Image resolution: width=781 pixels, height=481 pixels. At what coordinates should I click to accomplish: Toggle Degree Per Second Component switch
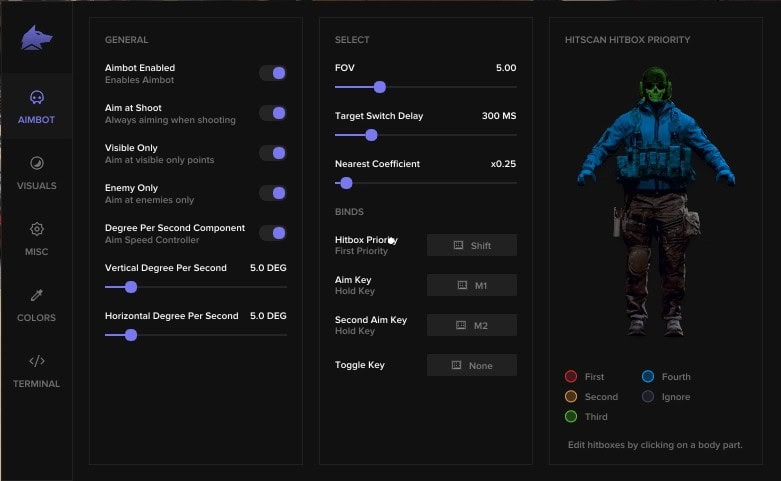tap(273, 233)
